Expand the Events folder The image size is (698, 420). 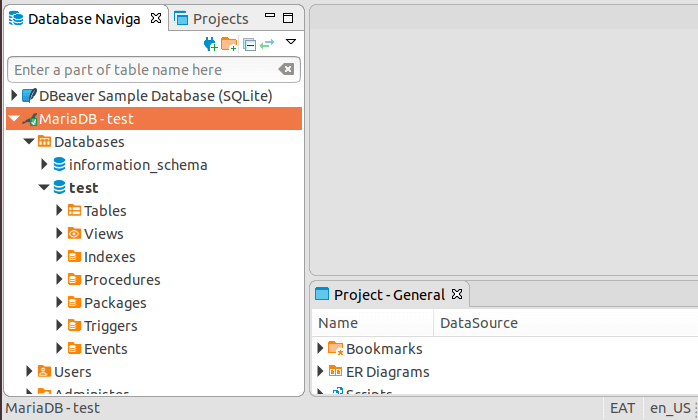point(59,348)
